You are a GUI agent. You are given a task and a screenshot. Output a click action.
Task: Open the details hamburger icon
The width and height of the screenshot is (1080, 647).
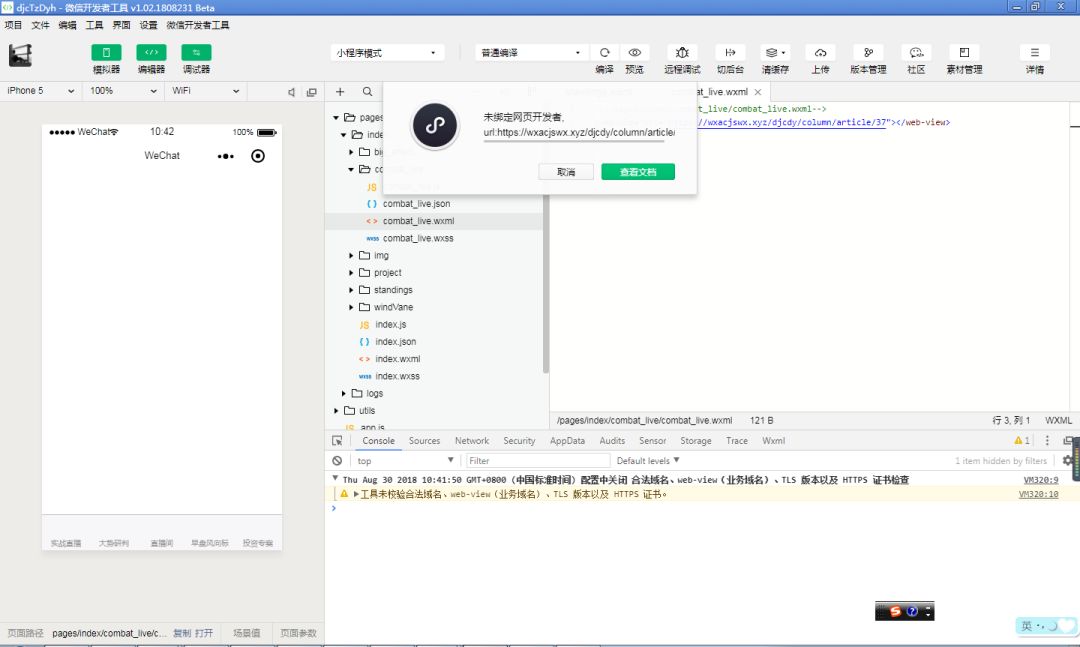click(x=1035, y=52)
